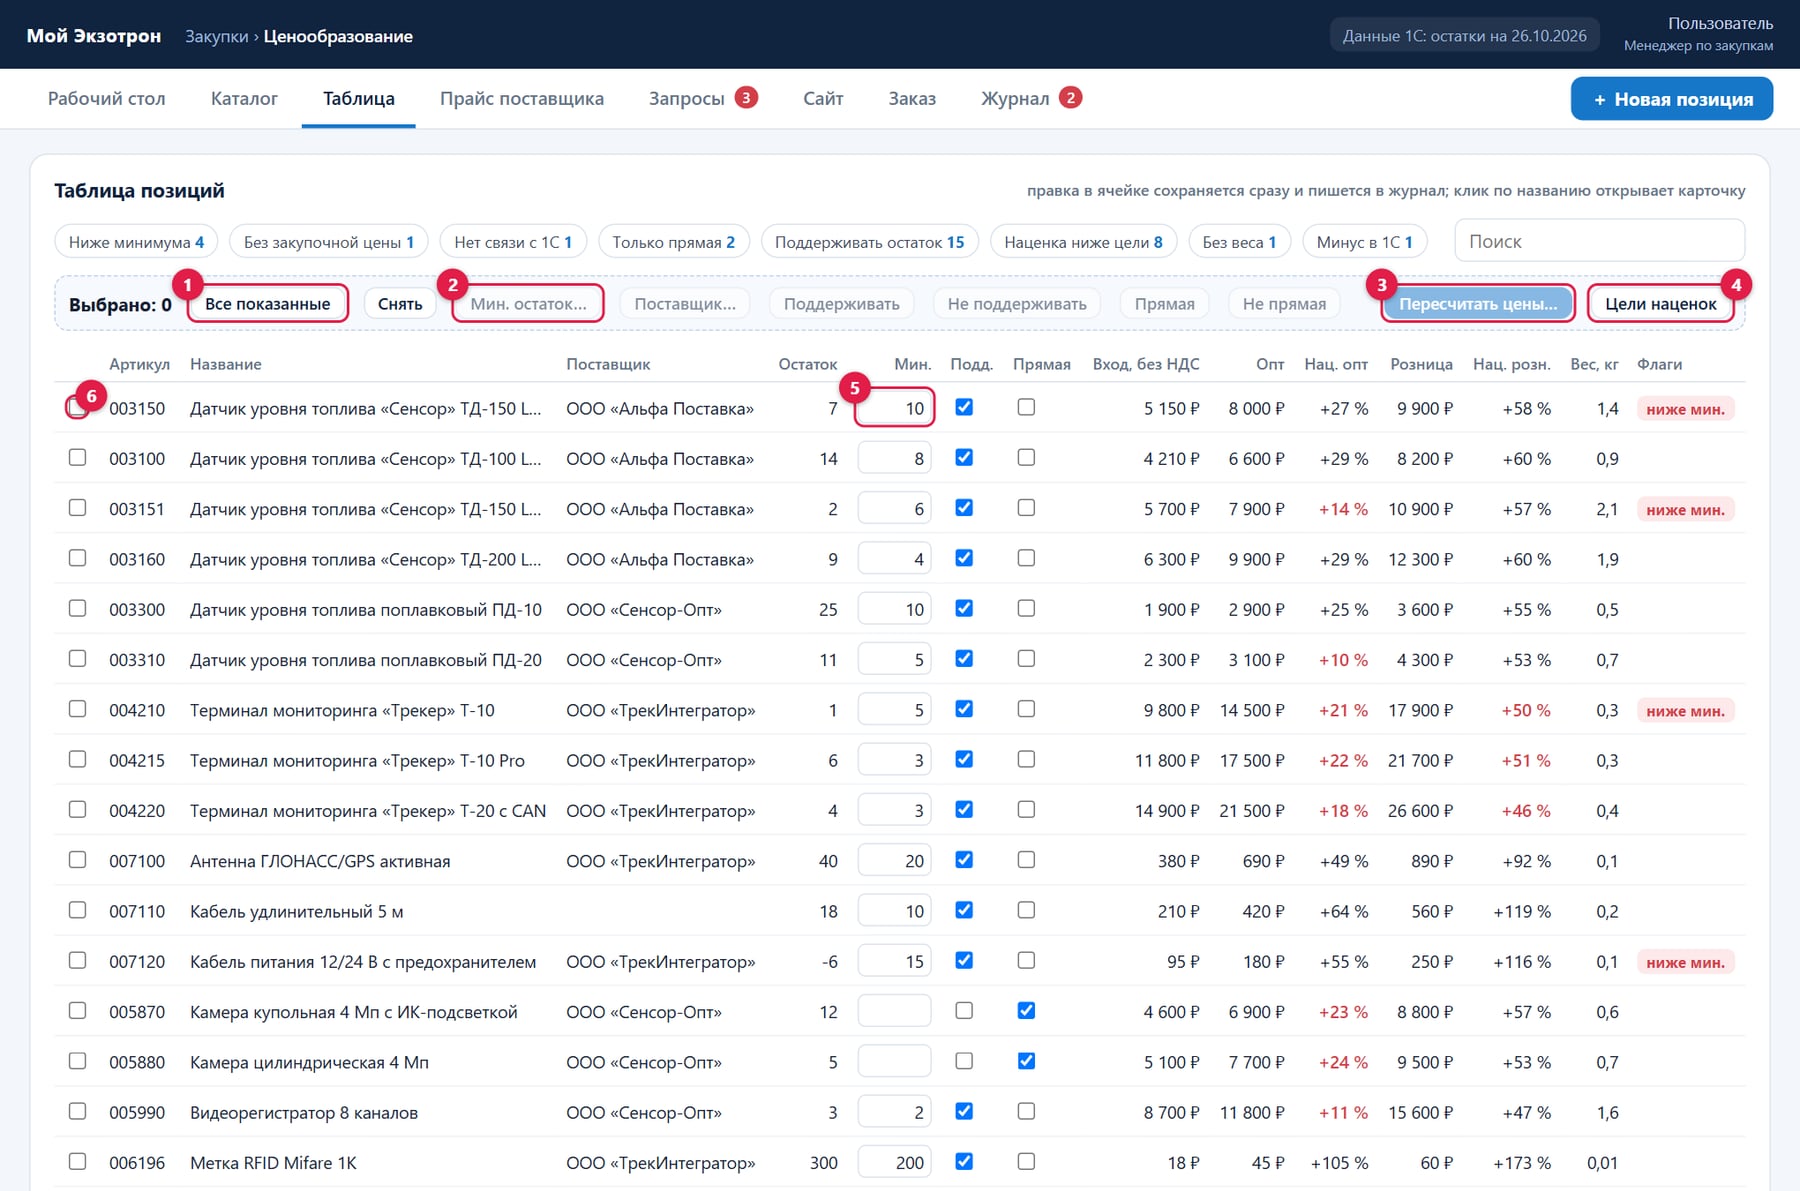Filter by Наценка ниже цели chip

click(x=1084, y=242)
